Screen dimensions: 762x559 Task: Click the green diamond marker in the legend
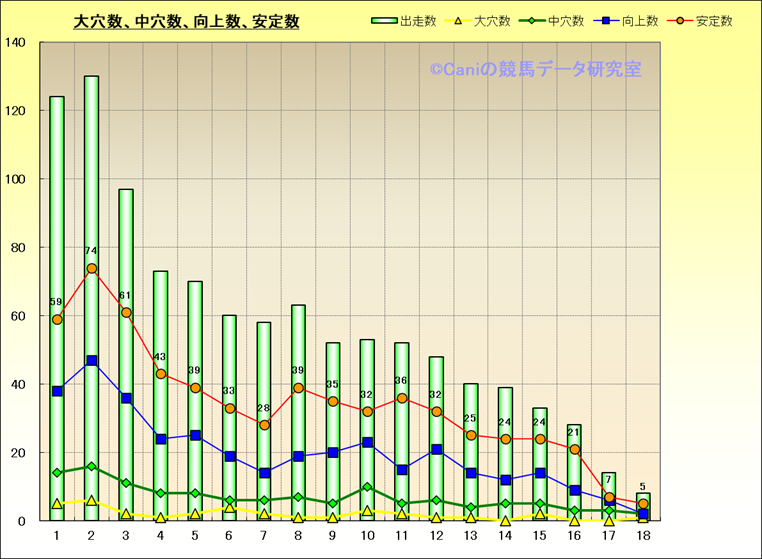[x=532, y=21]
